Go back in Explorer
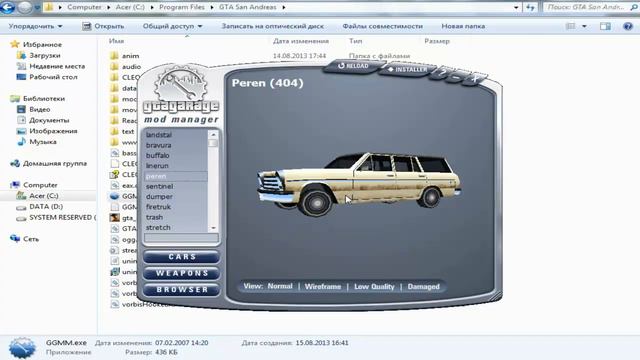This screenshot has height=360, width=640. [x=8, y=7]
